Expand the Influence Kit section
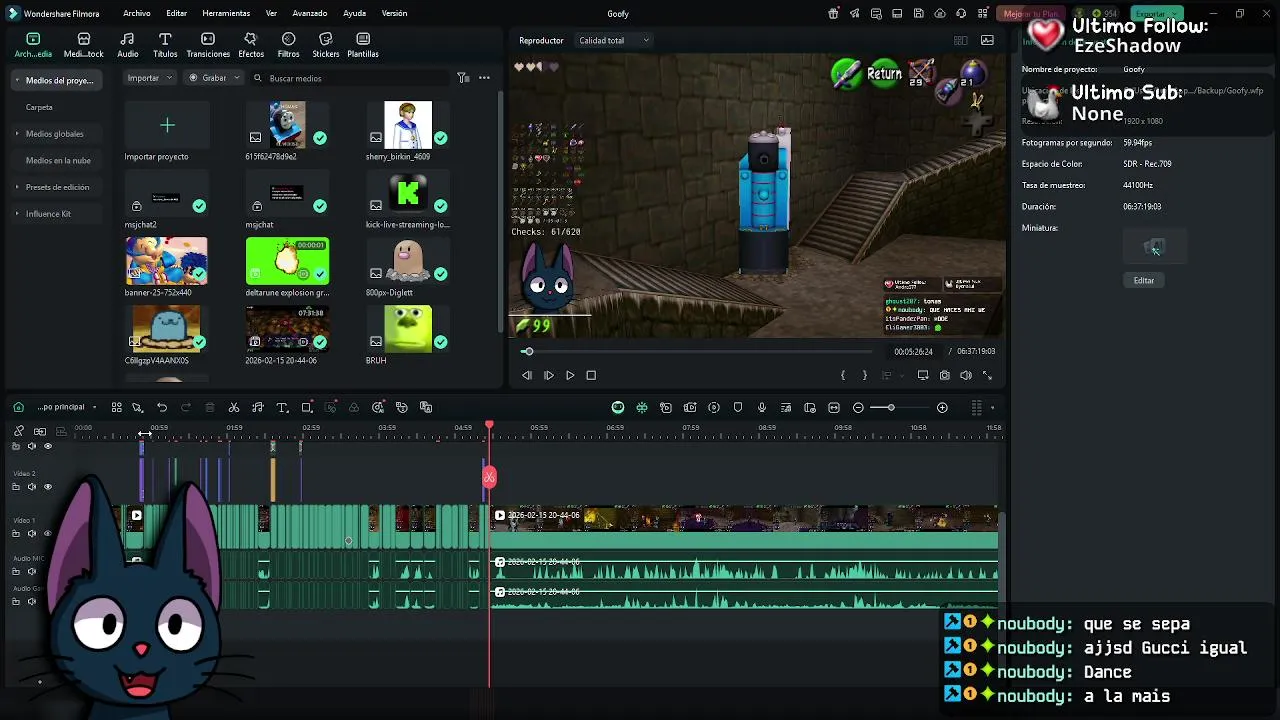The height and width of the screenshot is (720, 1280). [x=16, y=214]
